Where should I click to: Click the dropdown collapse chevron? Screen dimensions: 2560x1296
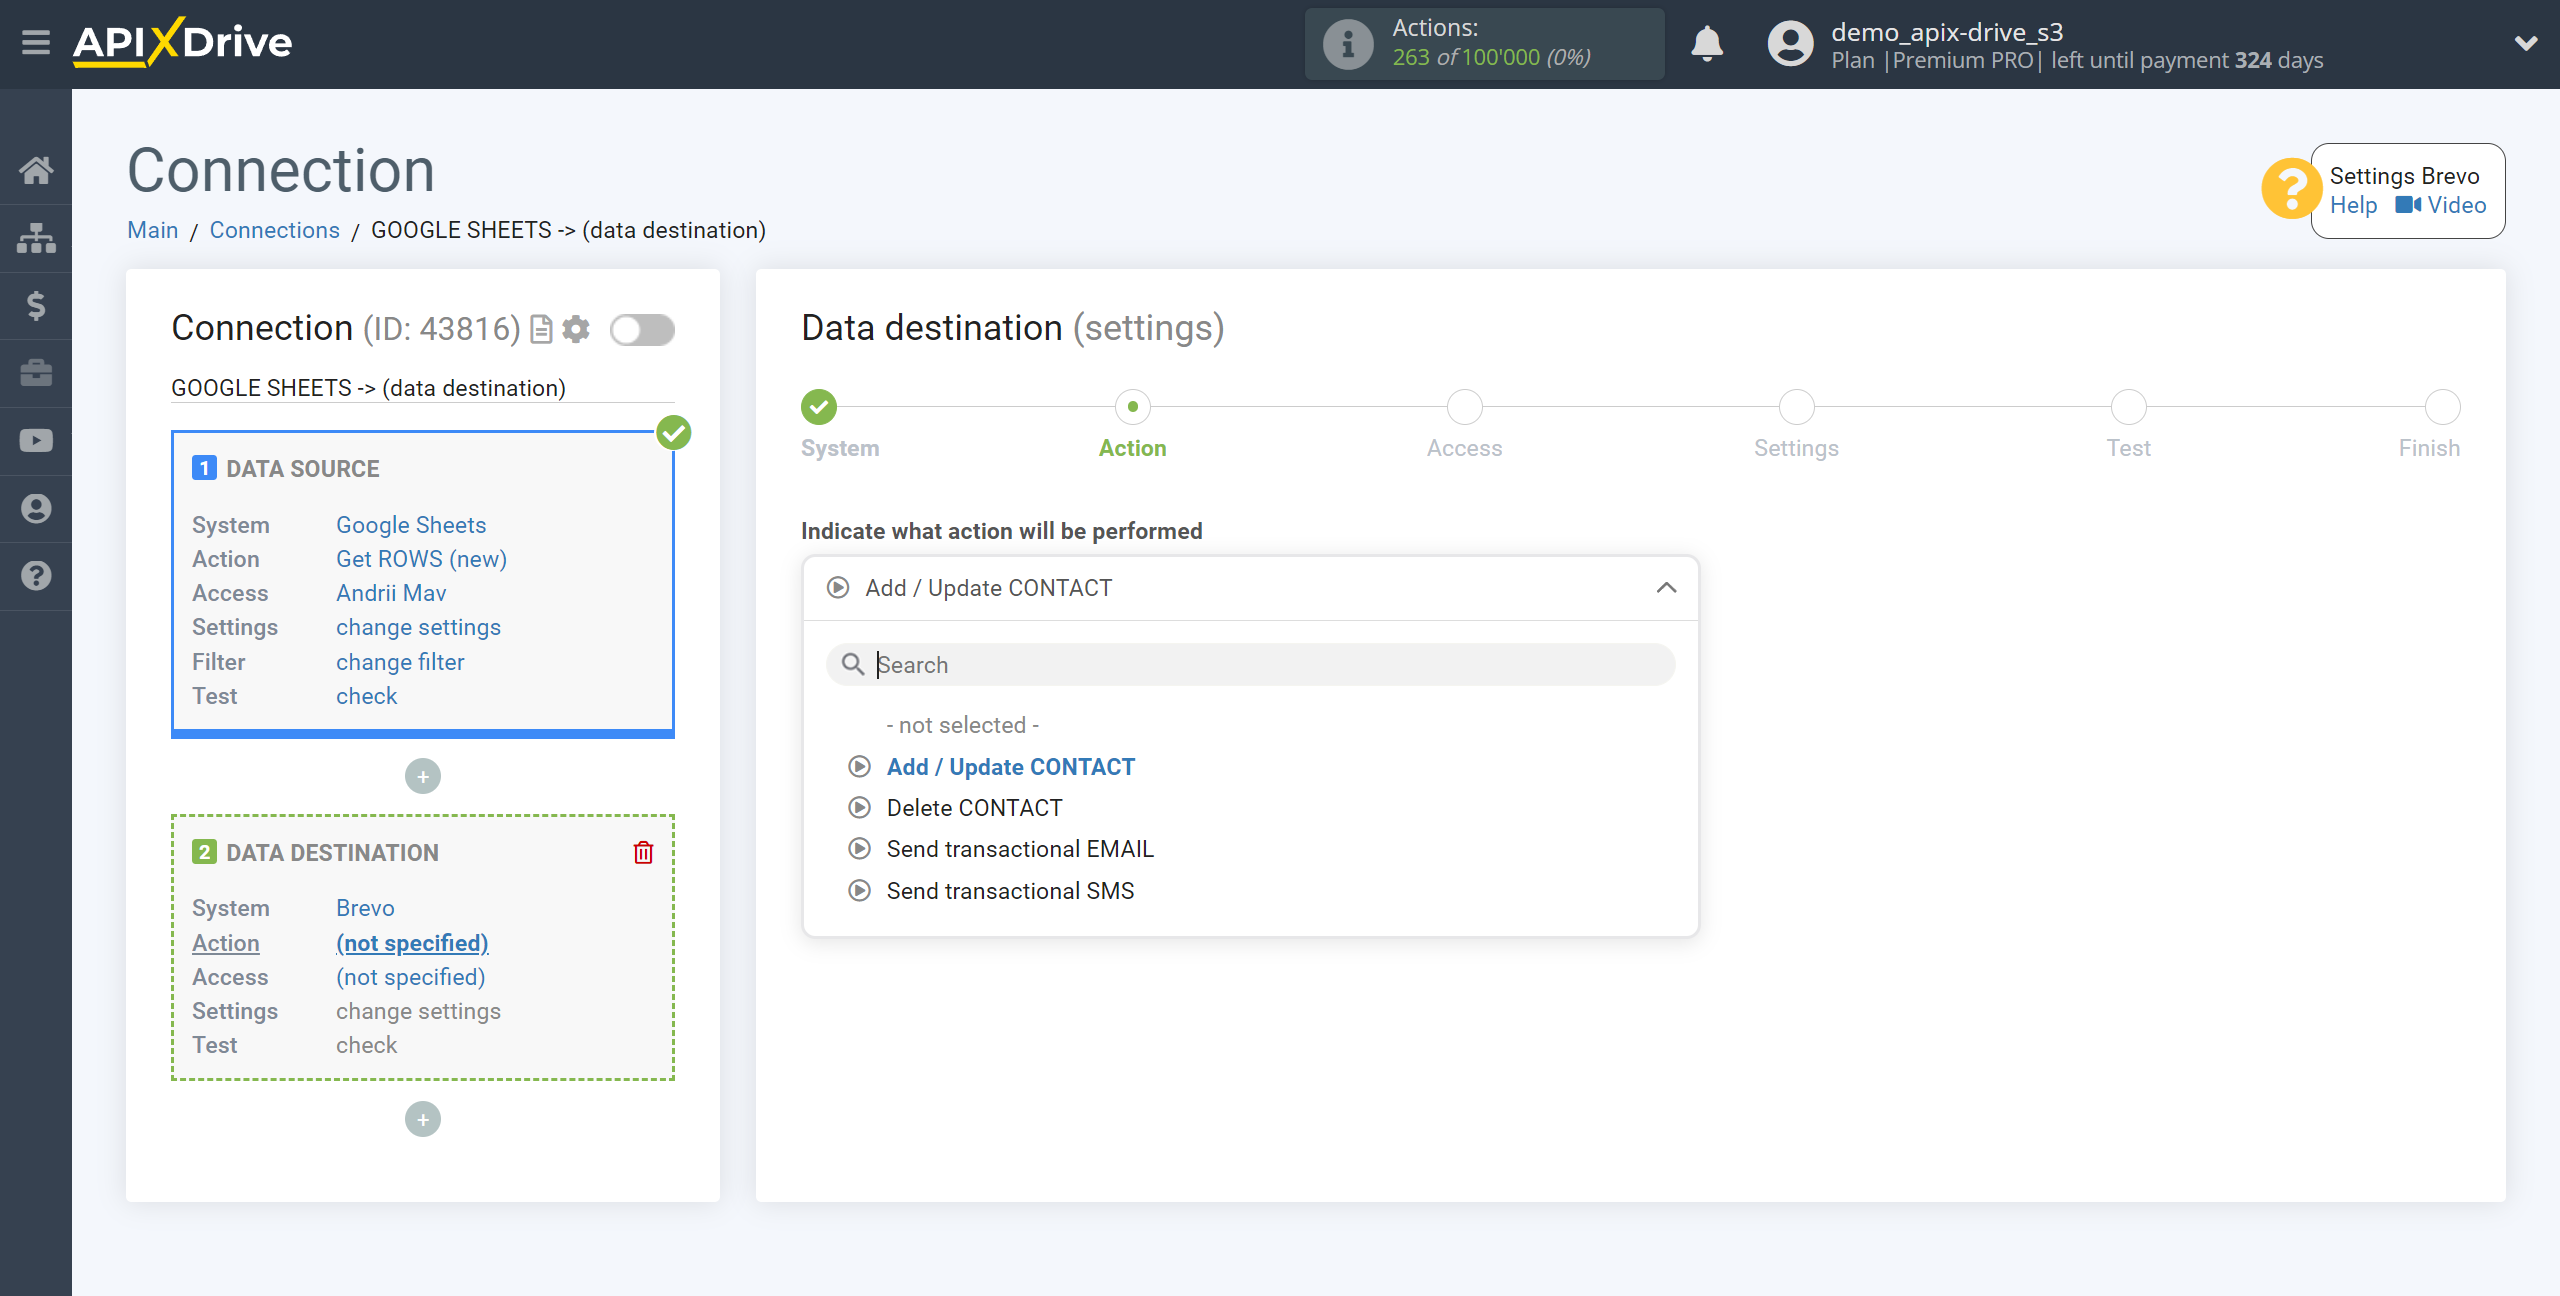[x=1666, y=588]
